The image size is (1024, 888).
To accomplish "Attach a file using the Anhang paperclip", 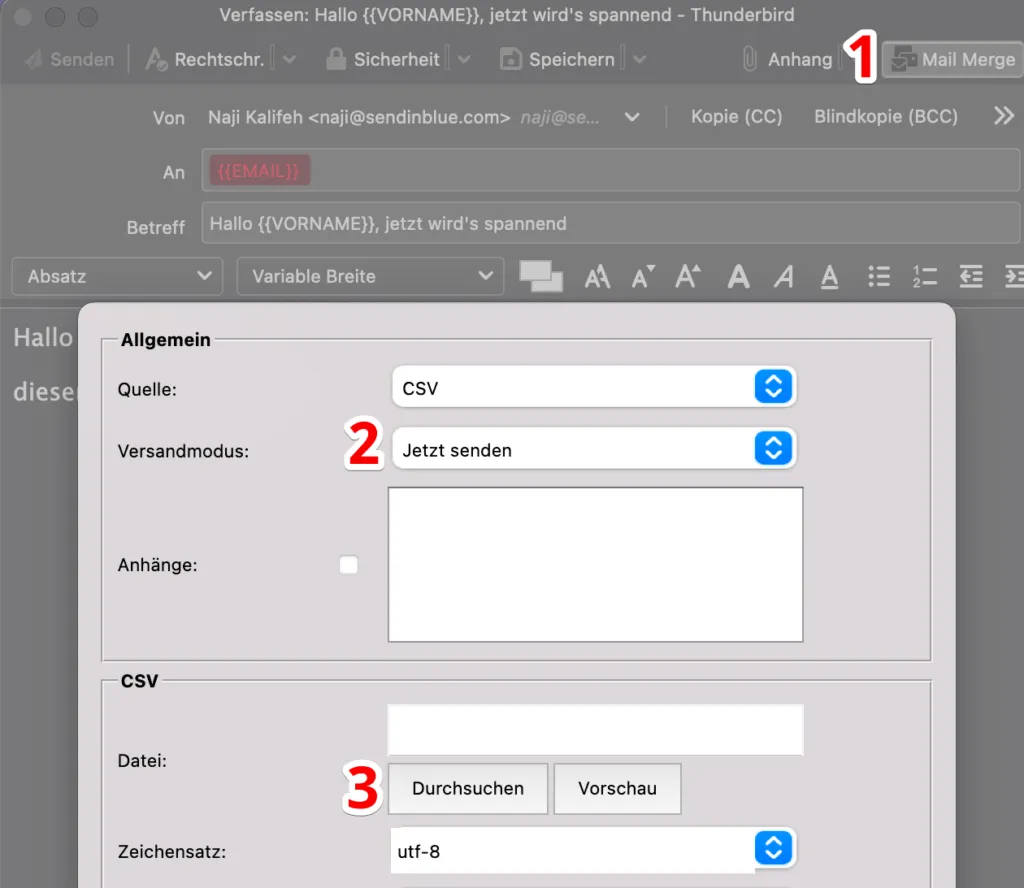I will click(x=790, y=59).
